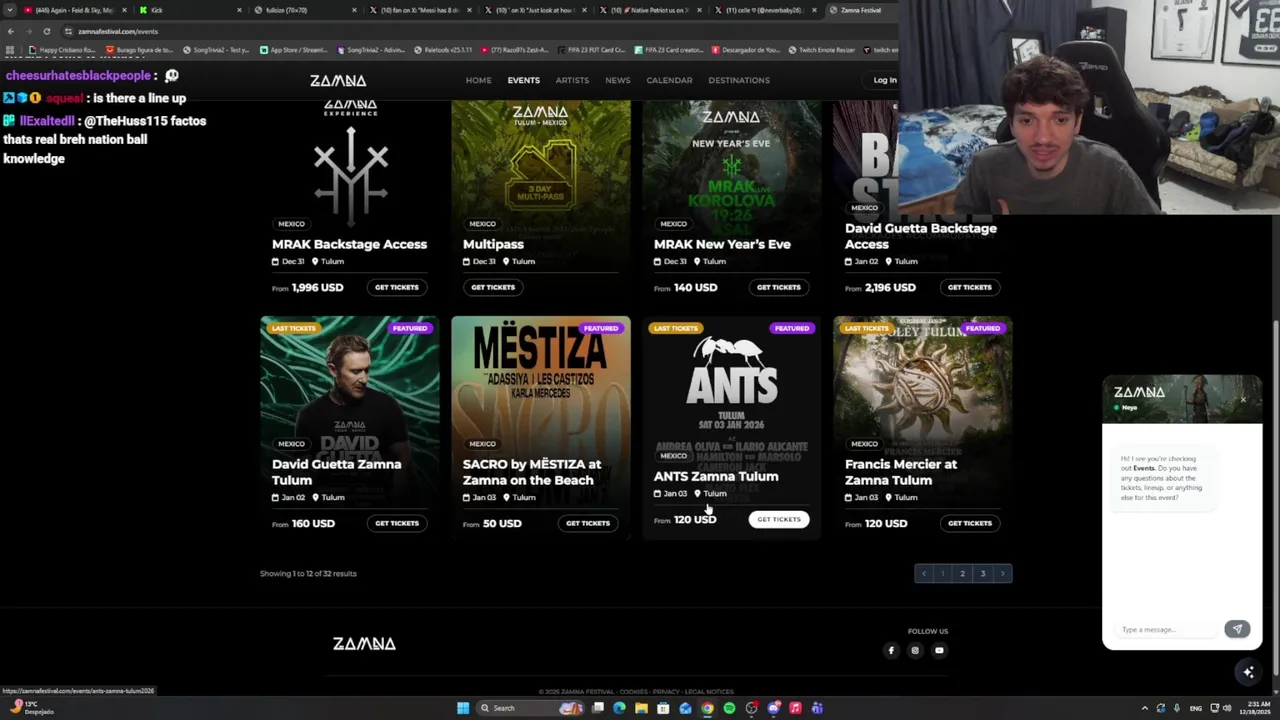Open the DESTINATIONS nav item

[739, 80]
